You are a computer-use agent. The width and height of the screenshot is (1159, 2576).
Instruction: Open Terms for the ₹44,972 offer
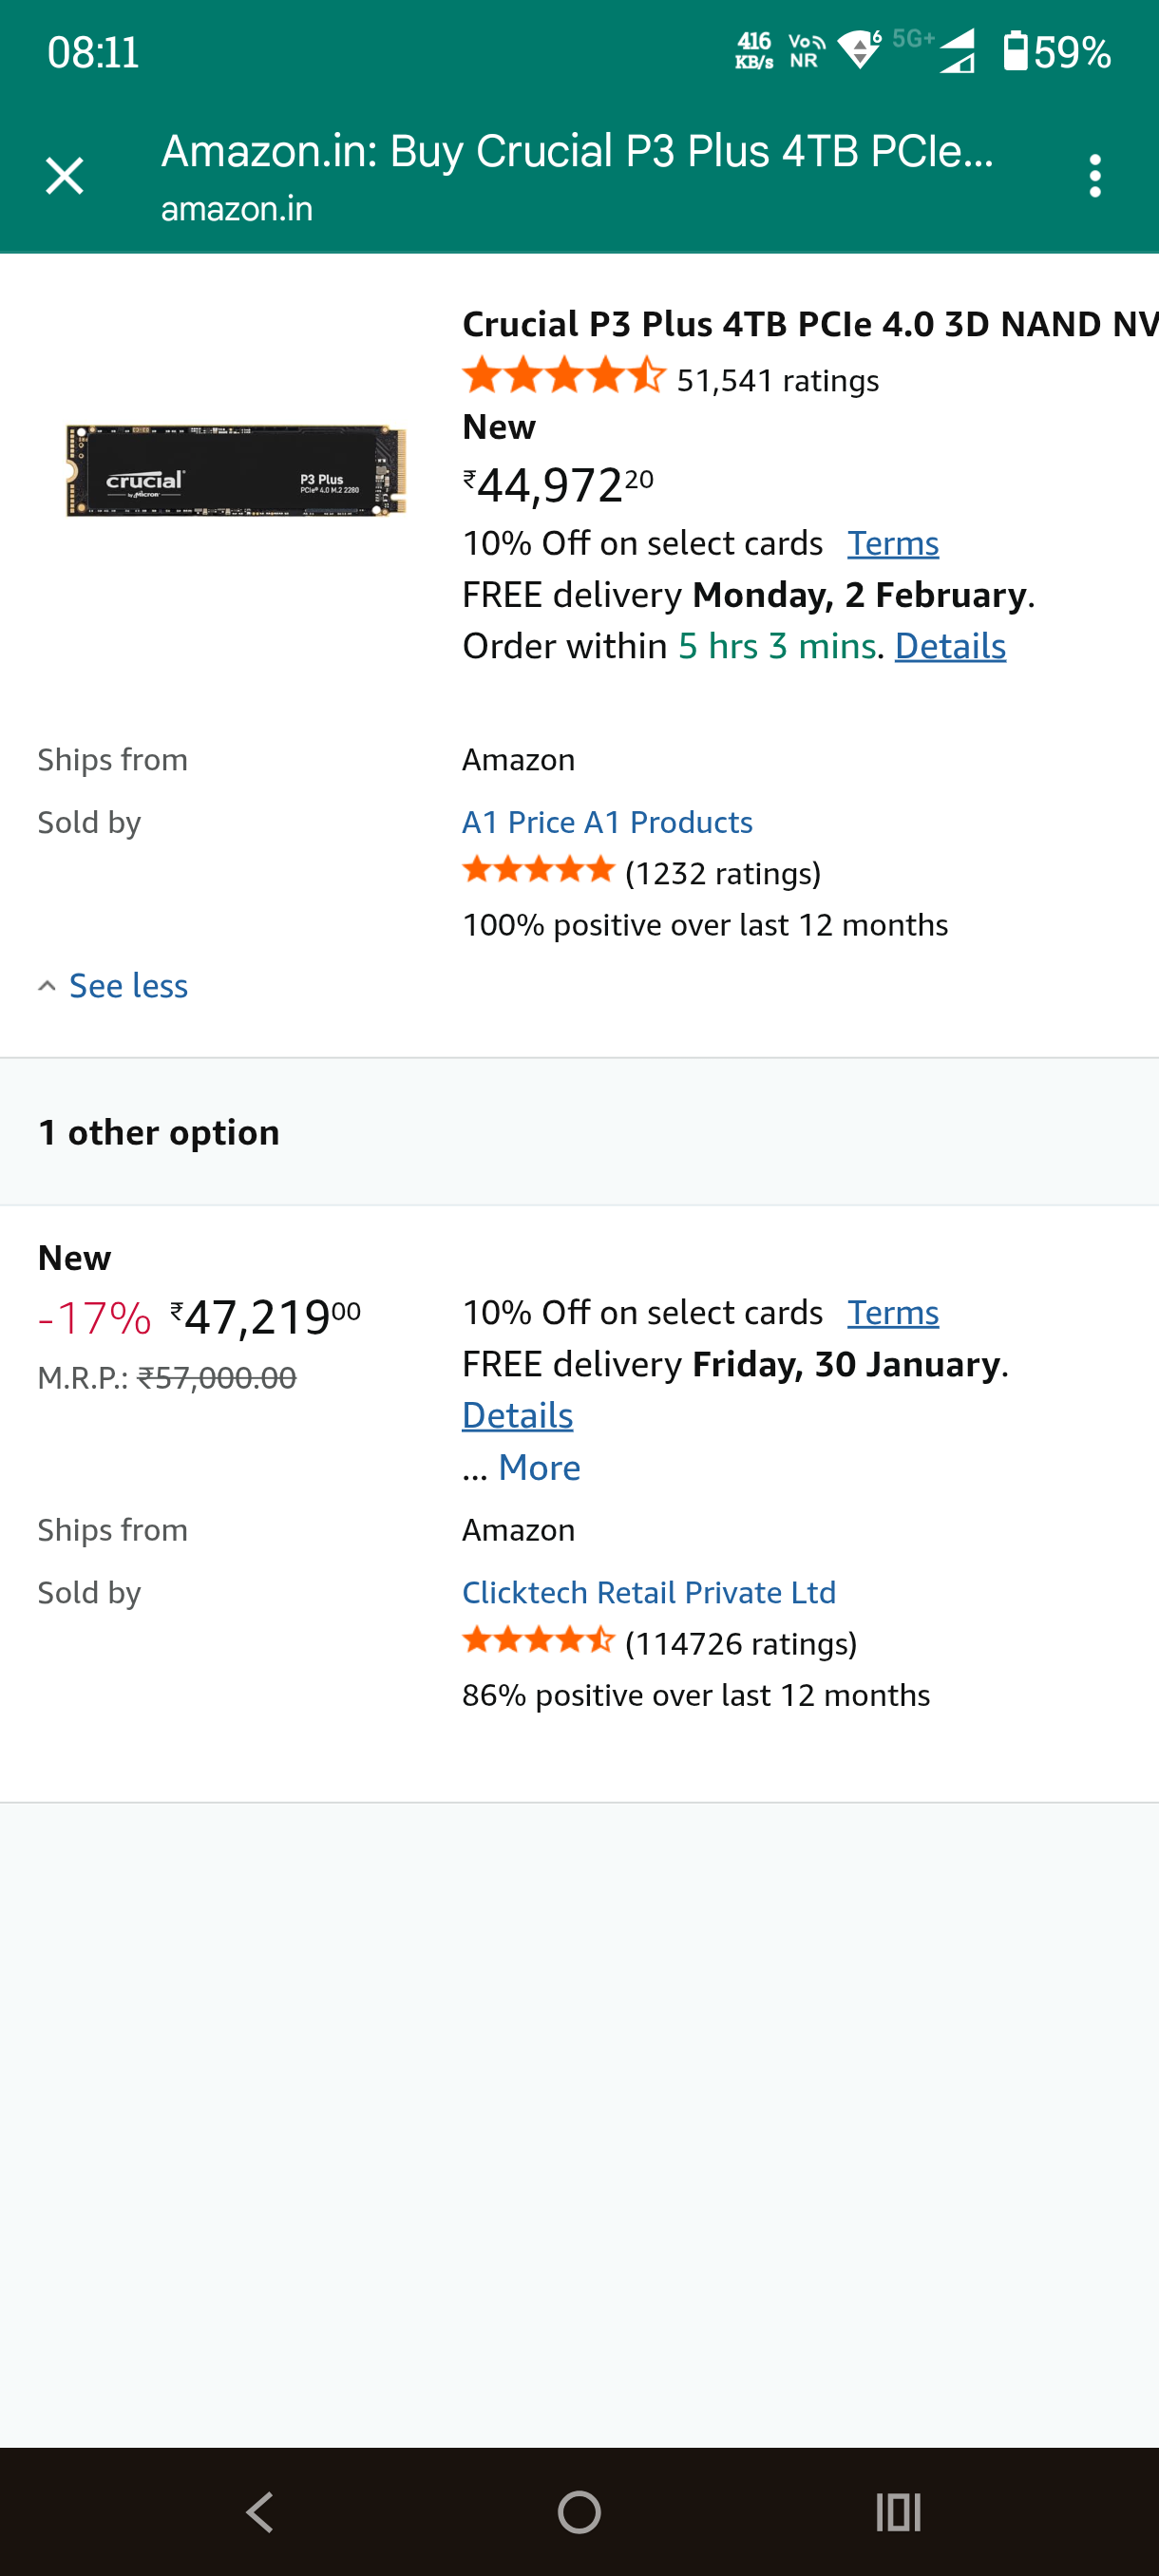click(893, 543)
